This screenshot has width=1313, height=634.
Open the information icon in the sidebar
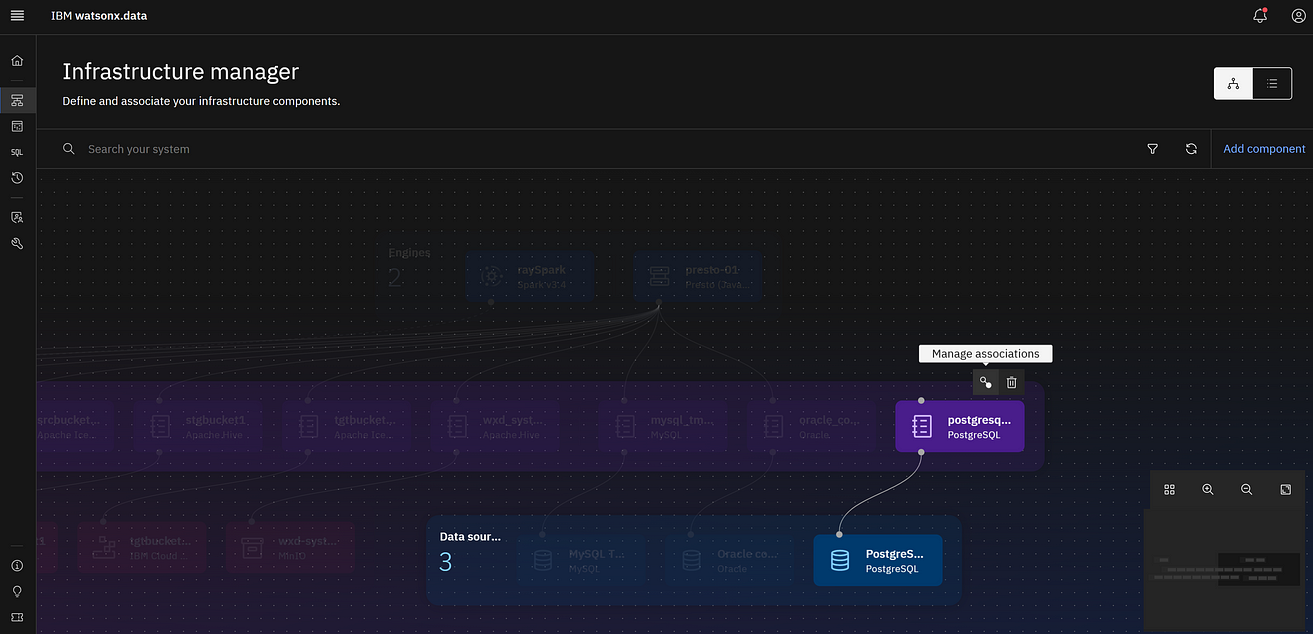(x=17, y=566)
